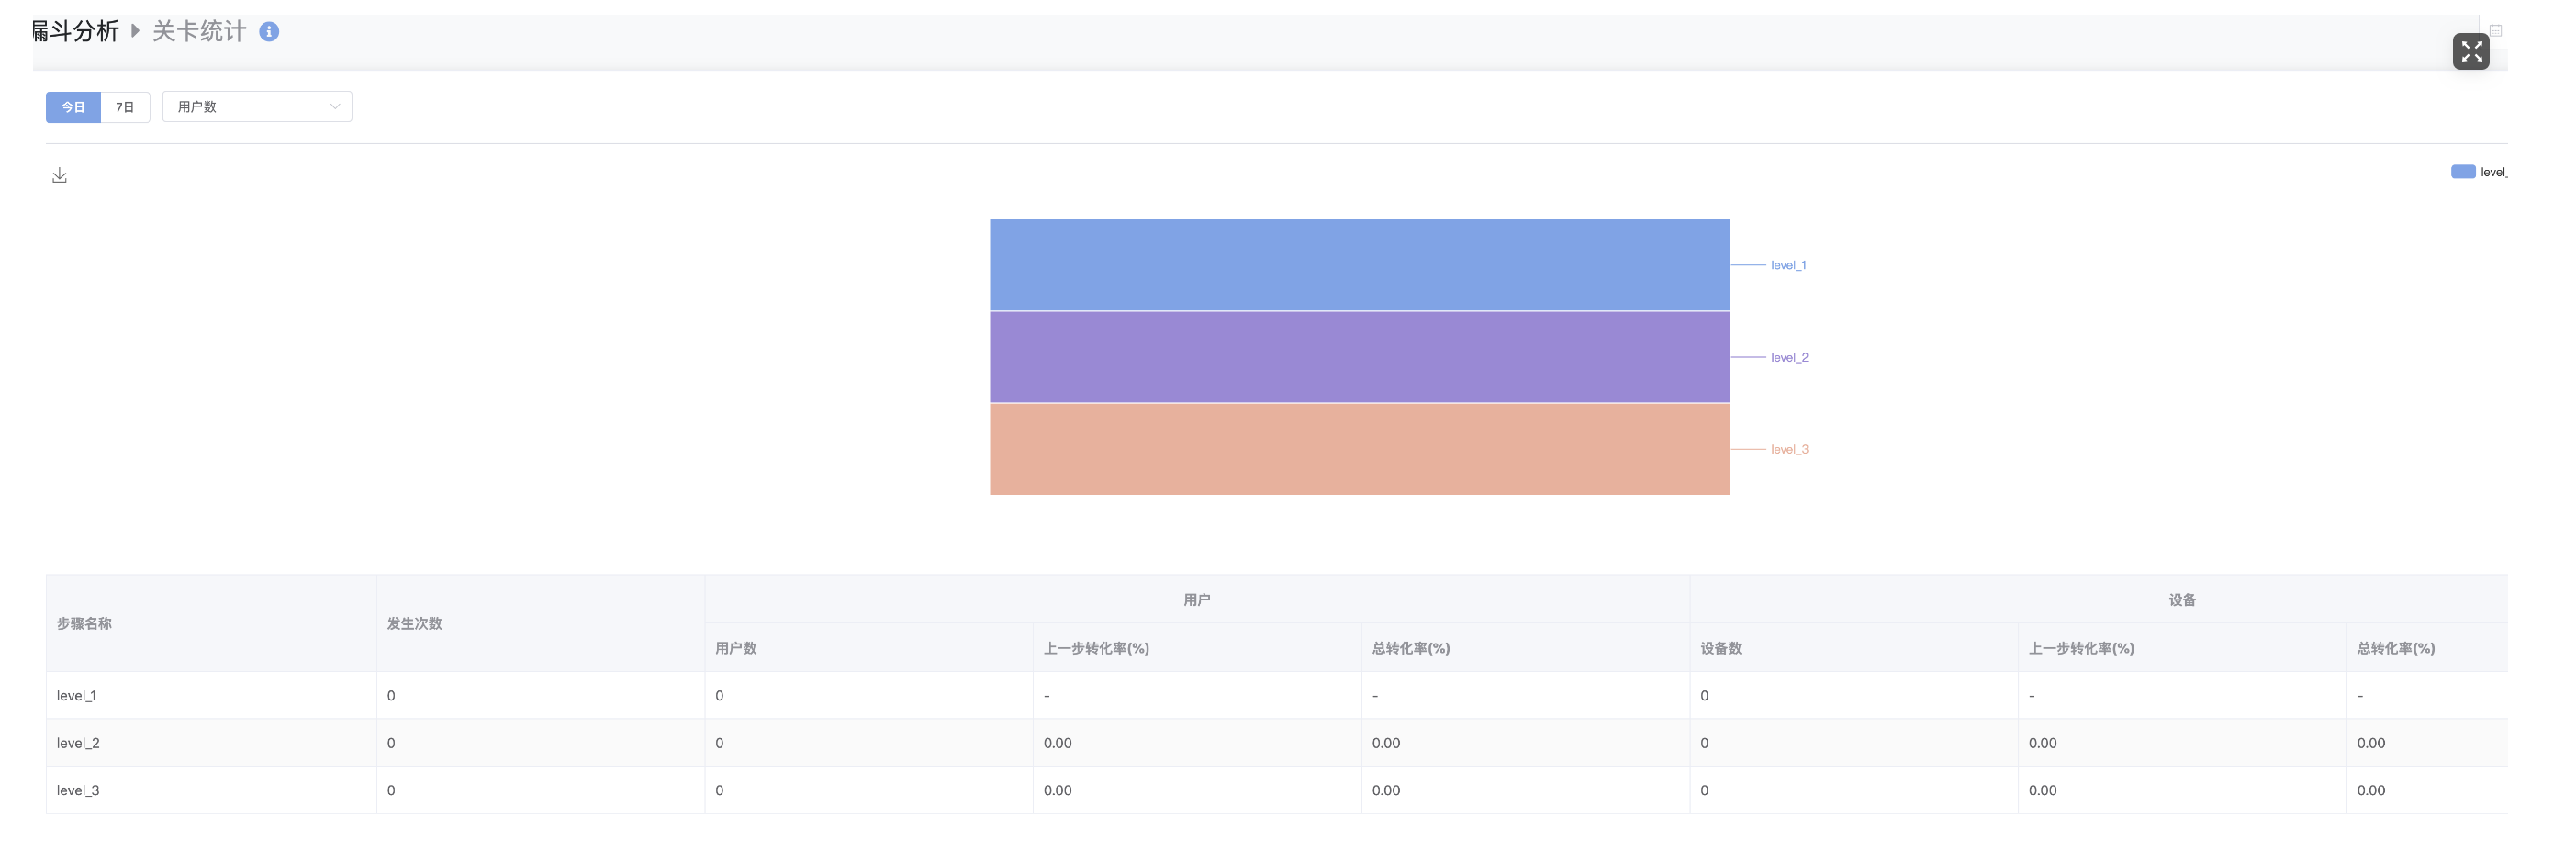Click the 步骤名称 column header
This screenshot has height=863, width=2576.
click(84, 623)
